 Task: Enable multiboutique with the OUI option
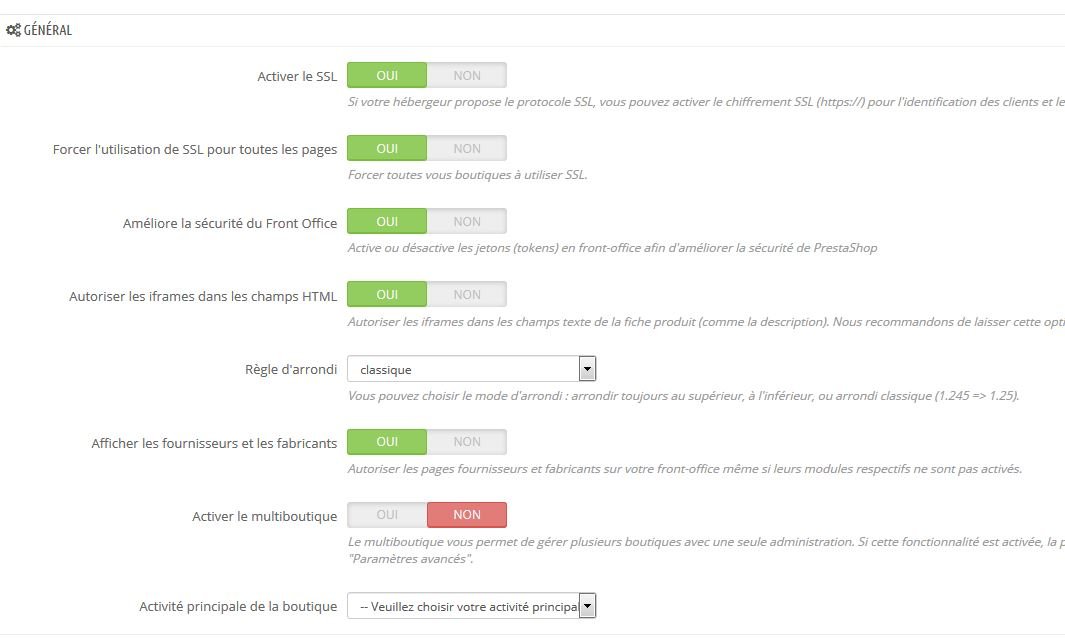click(387, 515)
